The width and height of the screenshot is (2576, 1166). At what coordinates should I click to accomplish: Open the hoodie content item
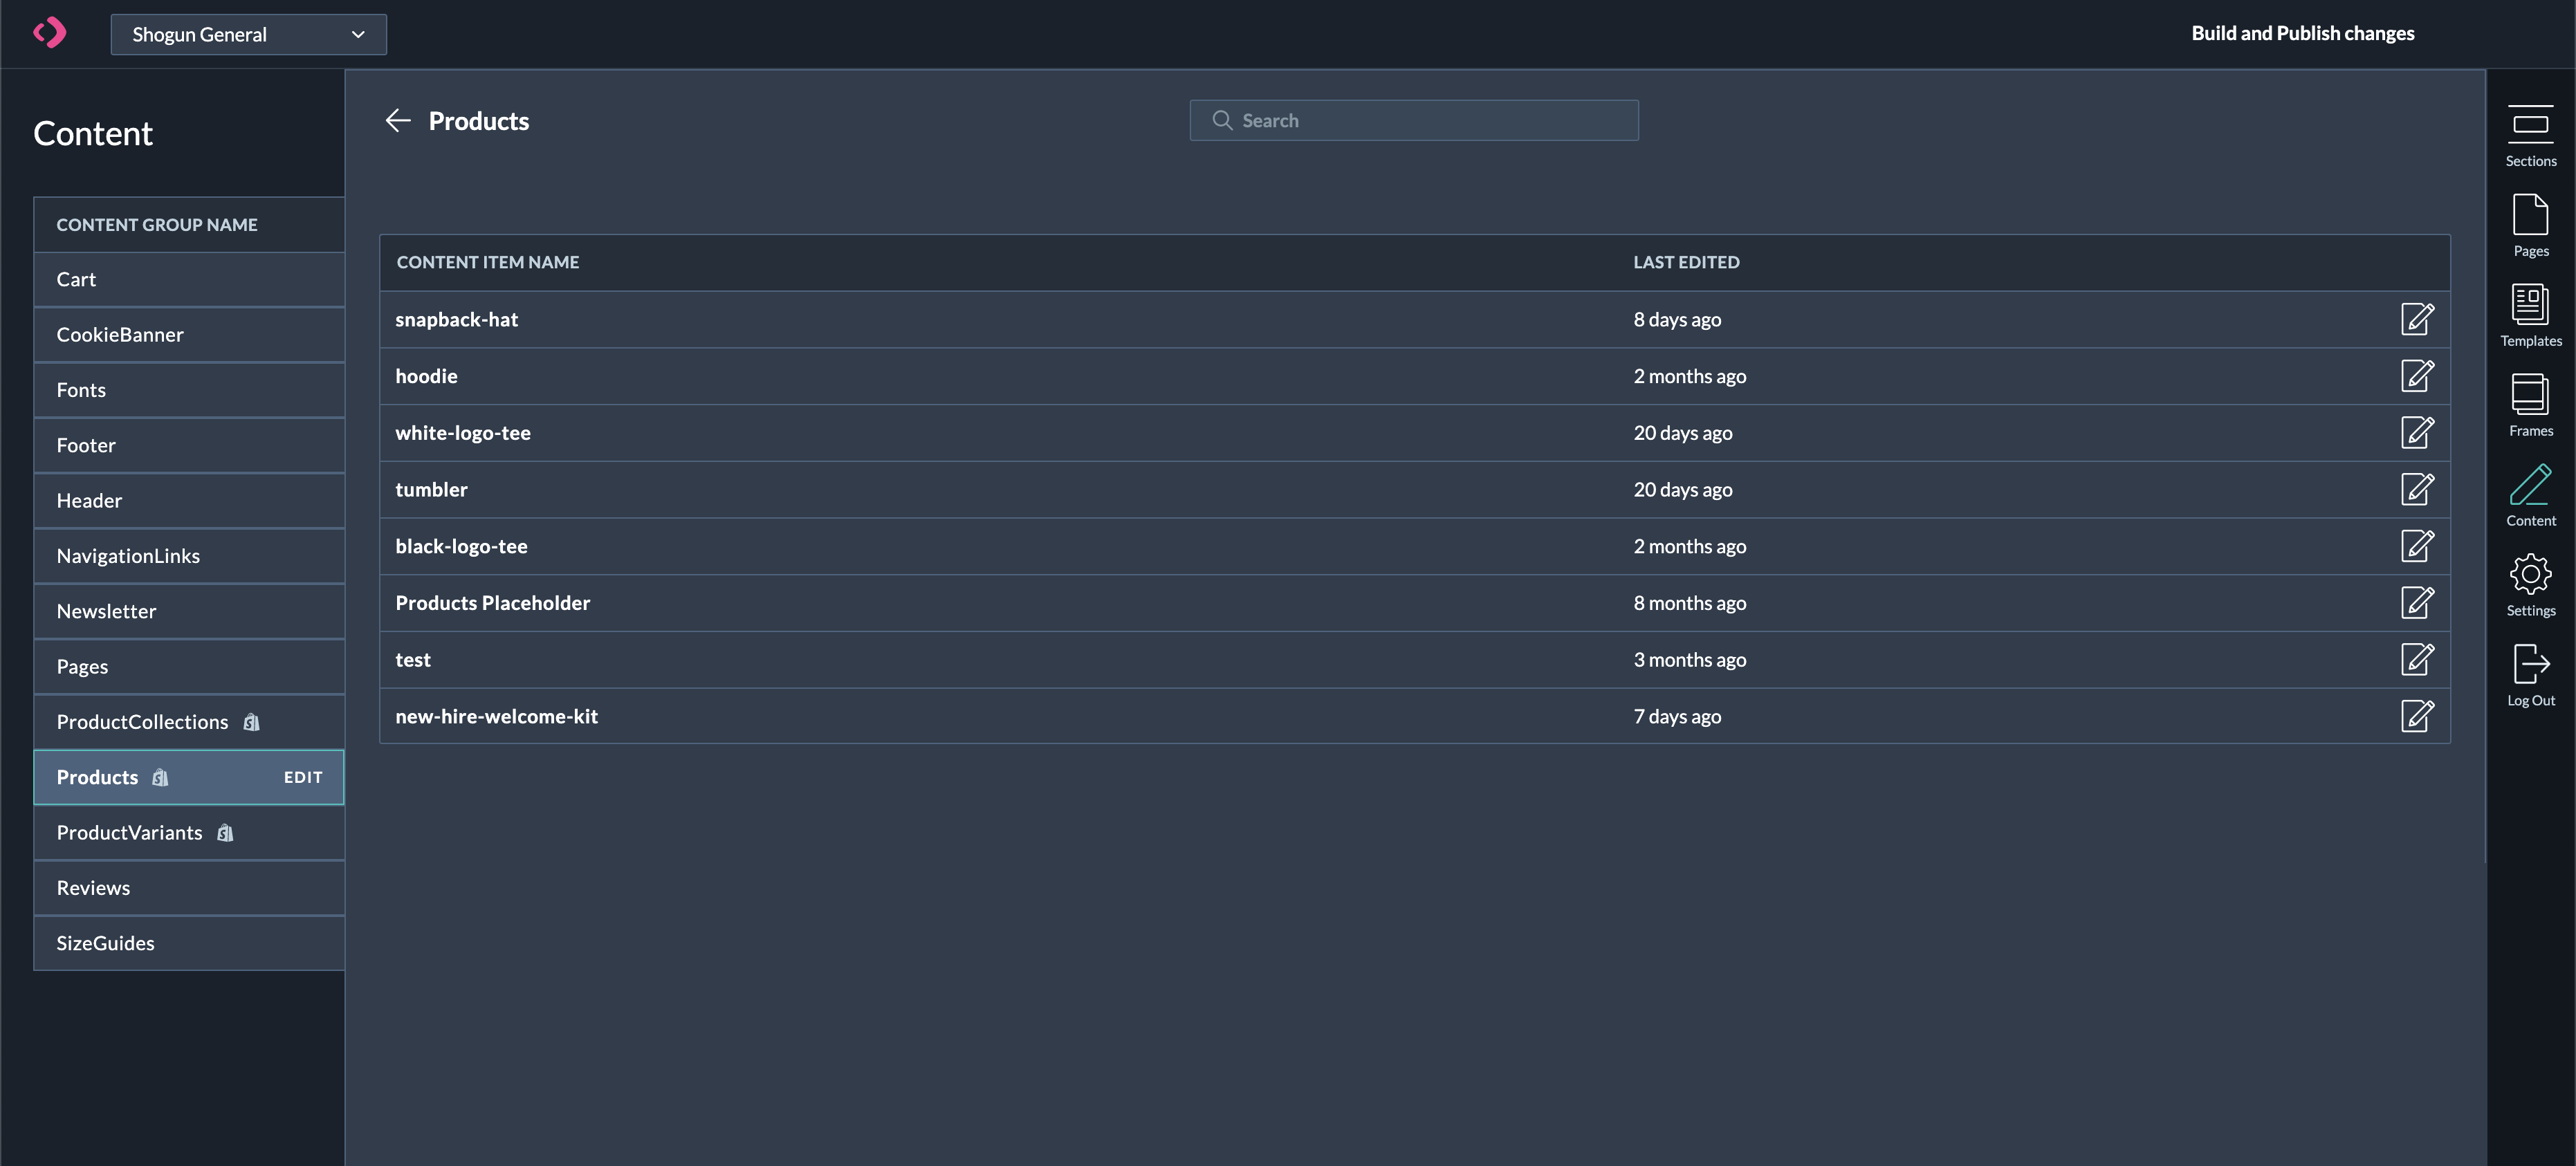click(426, 376)
